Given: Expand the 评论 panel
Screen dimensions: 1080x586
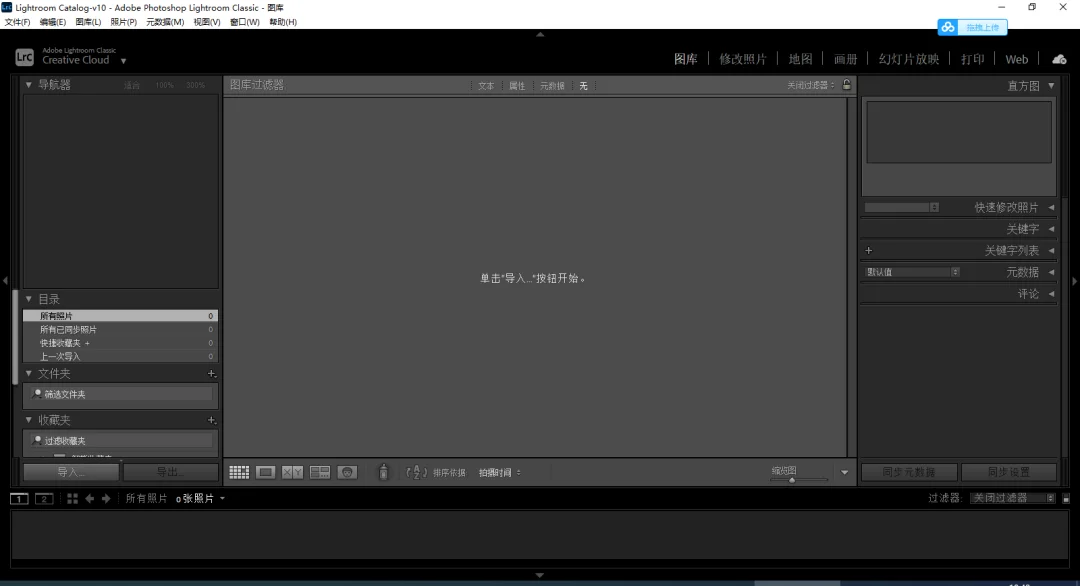Looking at the screenshot, I should [x=1051, y=294].
